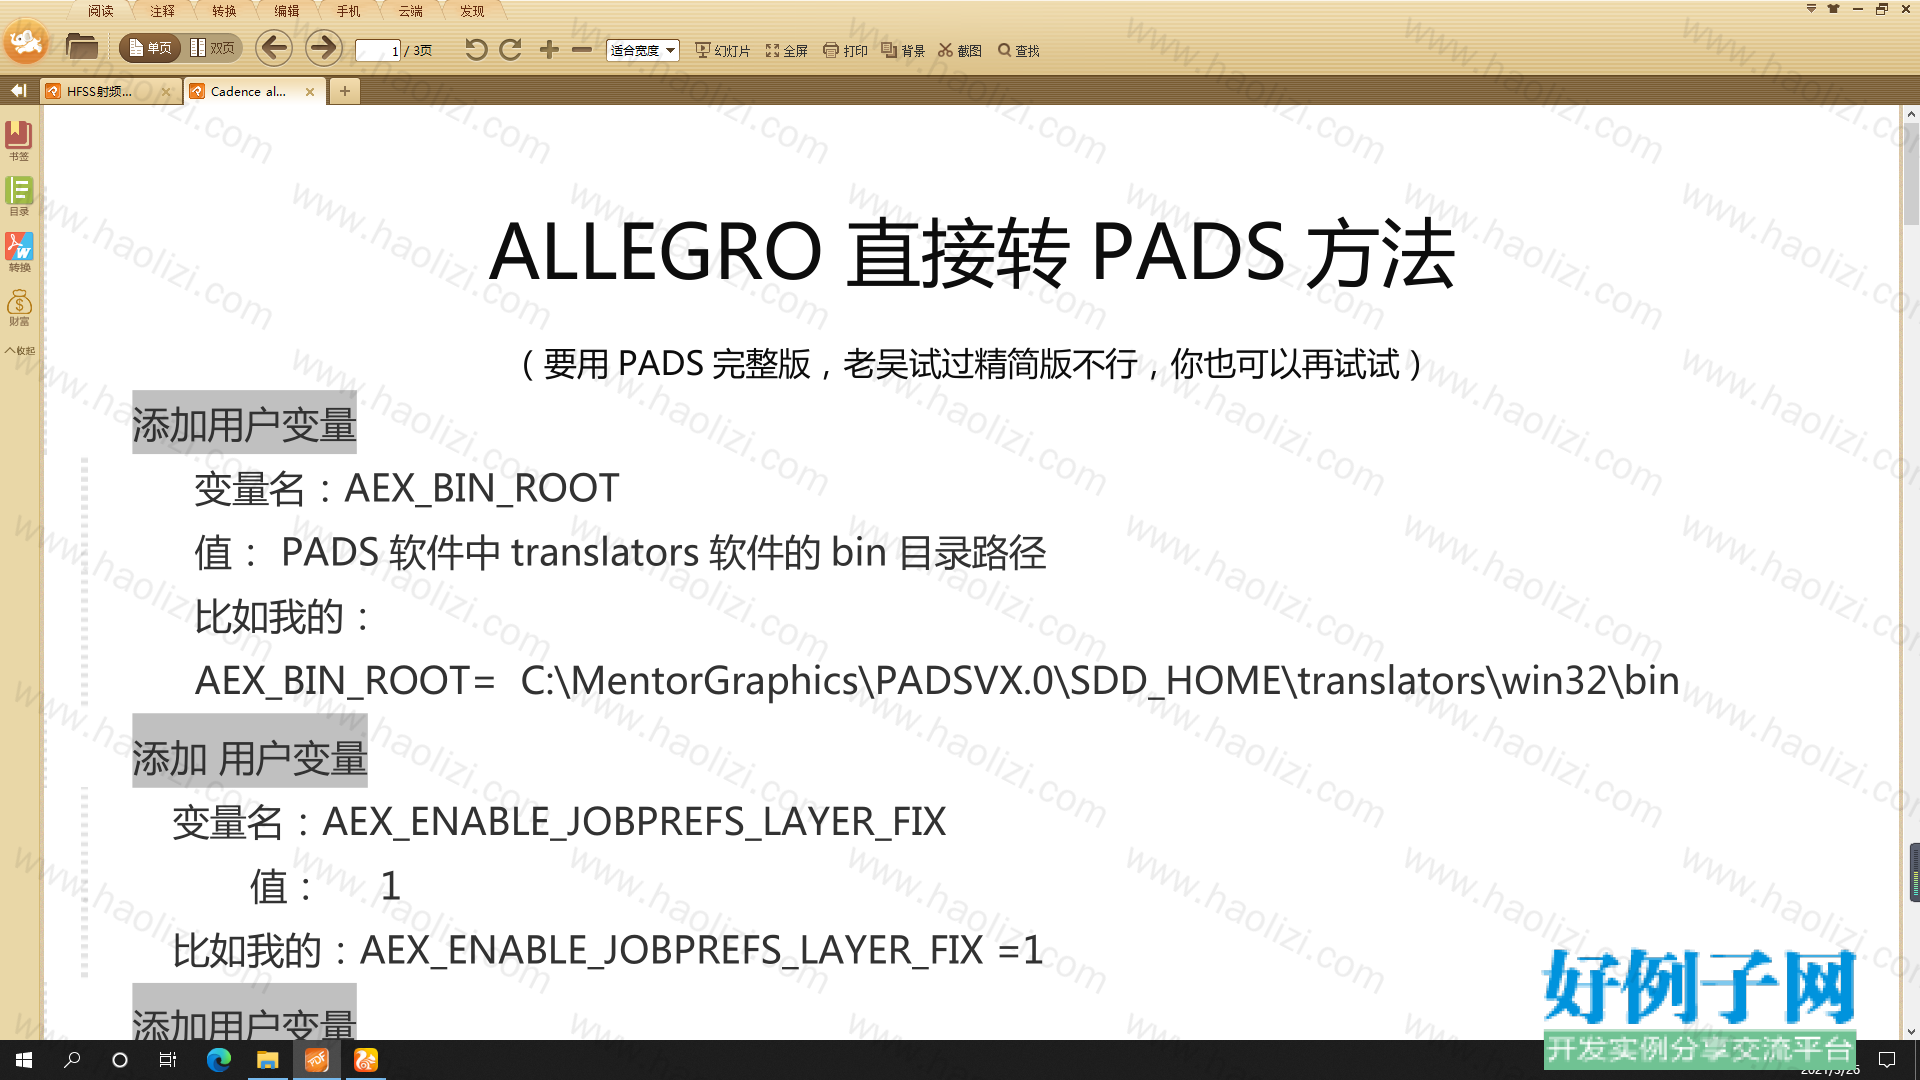Open Windows taskbar search
Screen dimensions: 1920x1080
(72, 1060)
